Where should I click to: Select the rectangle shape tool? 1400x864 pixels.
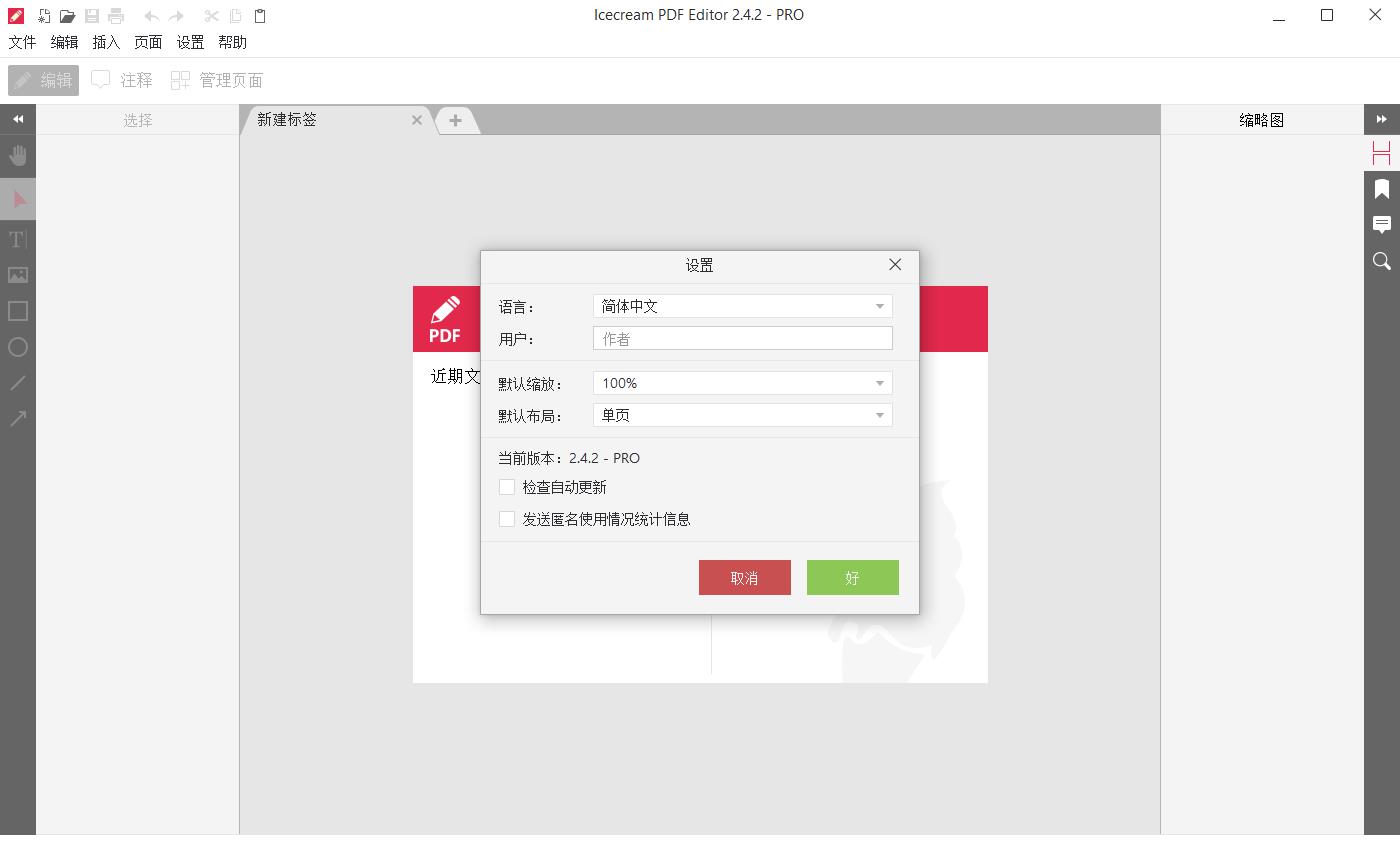[18, 311]
